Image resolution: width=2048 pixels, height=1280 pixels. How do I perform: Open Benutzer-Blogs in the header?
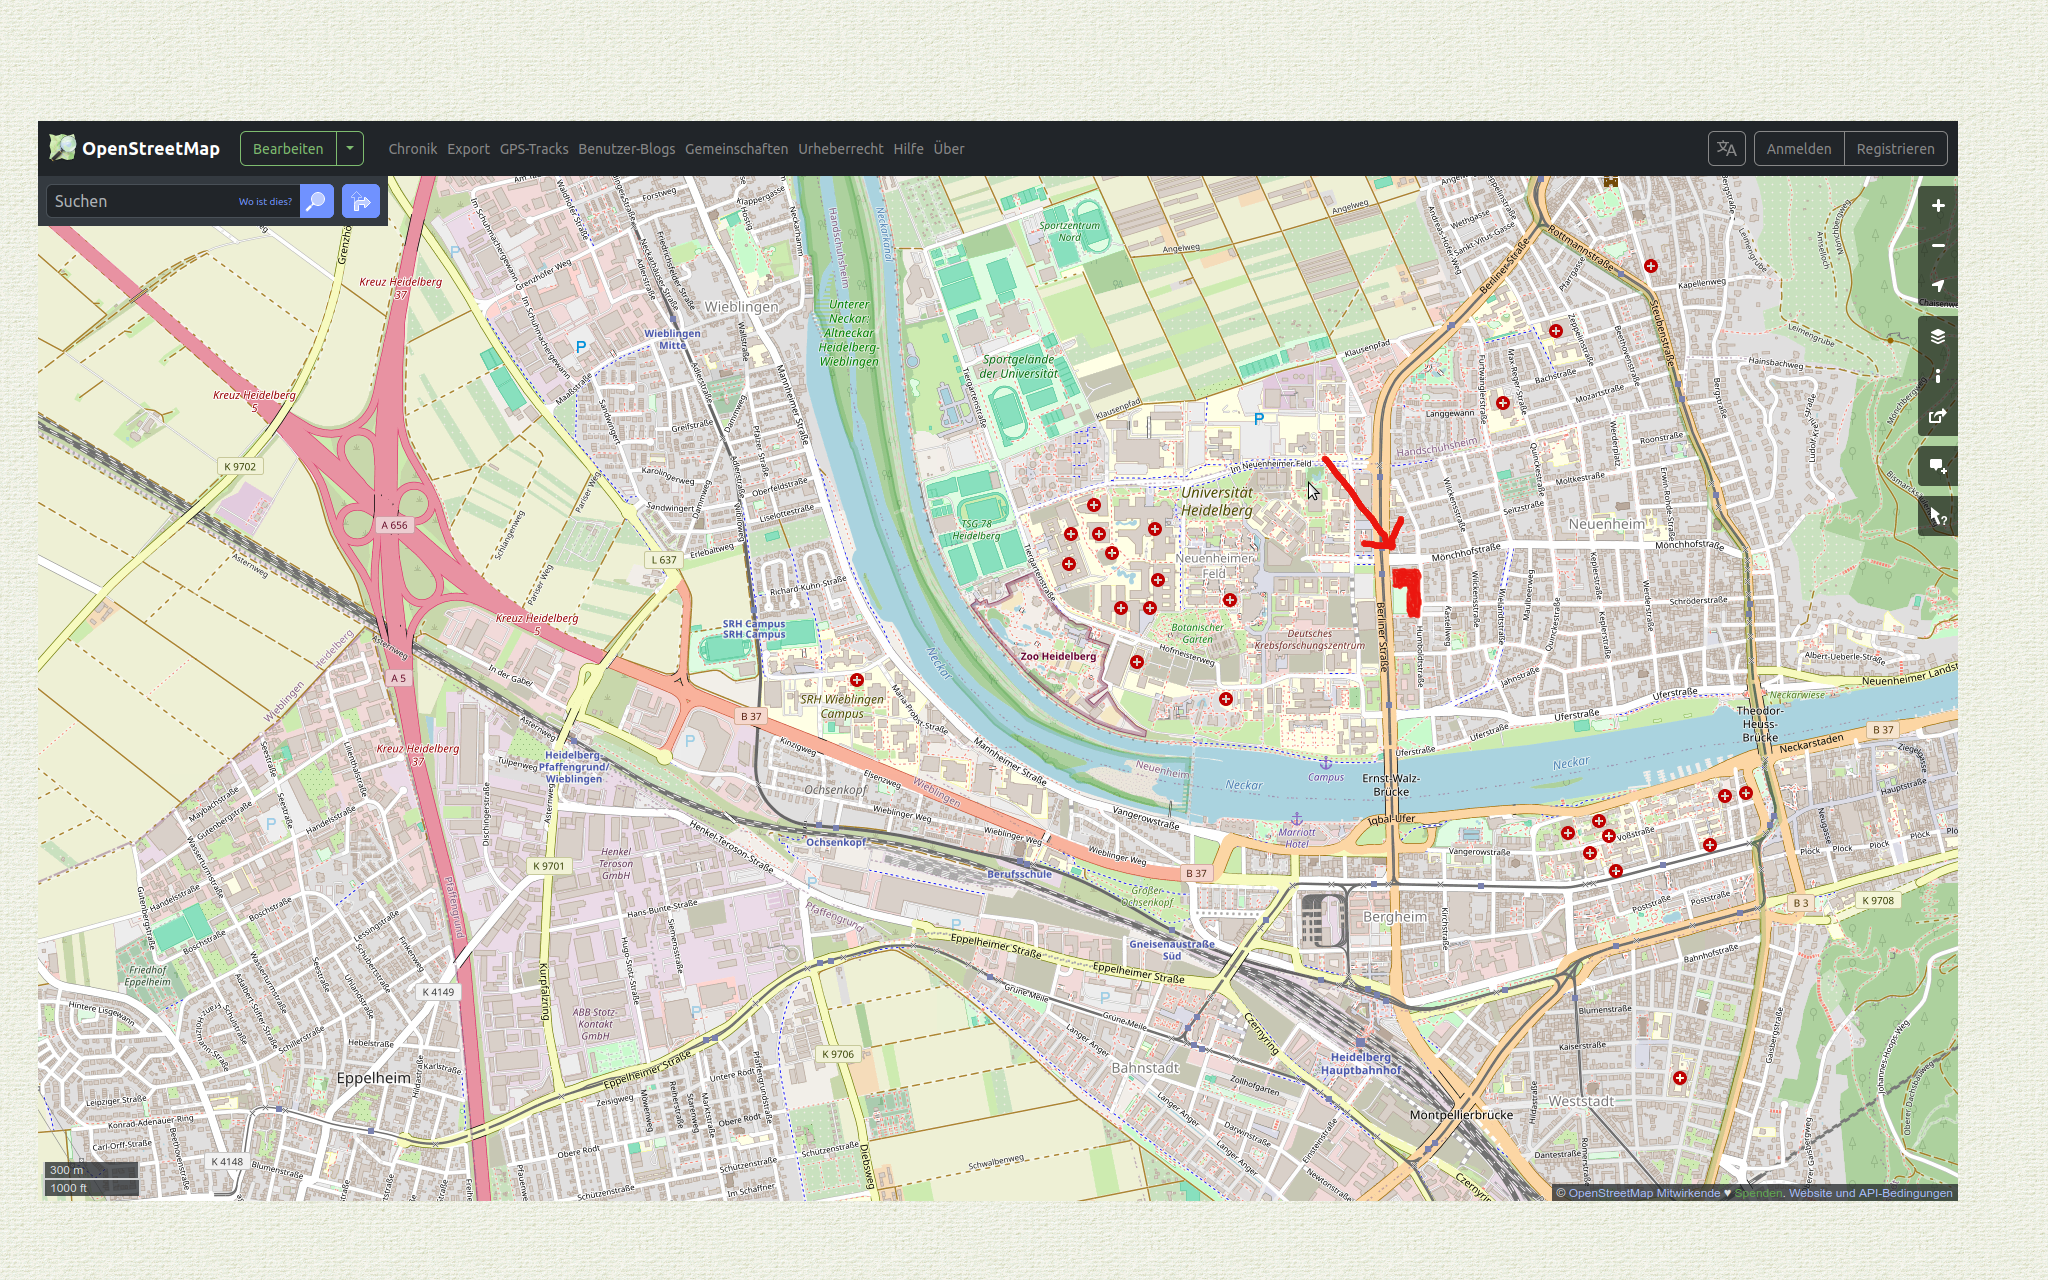point(627,149)
